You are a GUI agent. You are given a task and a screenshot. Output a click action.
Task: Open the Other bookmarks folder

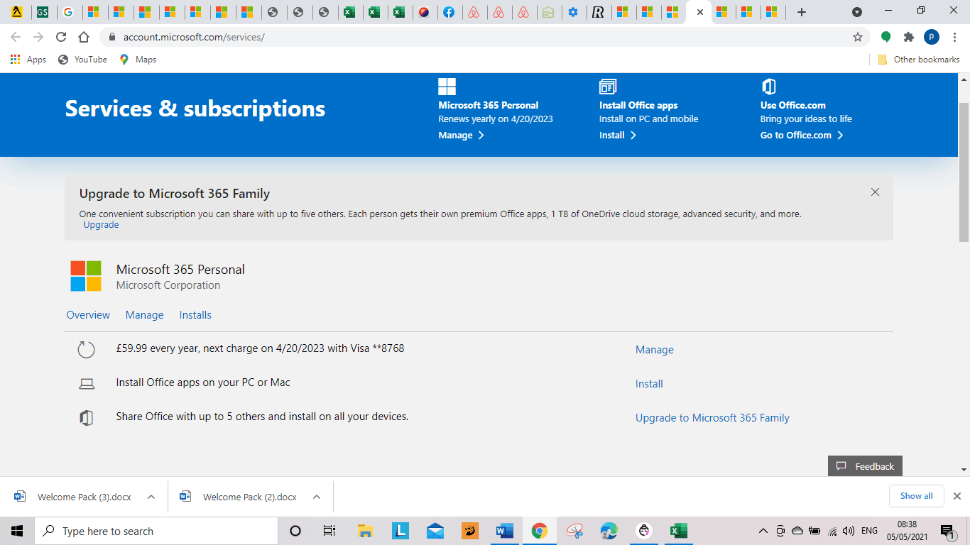[919, 59]
